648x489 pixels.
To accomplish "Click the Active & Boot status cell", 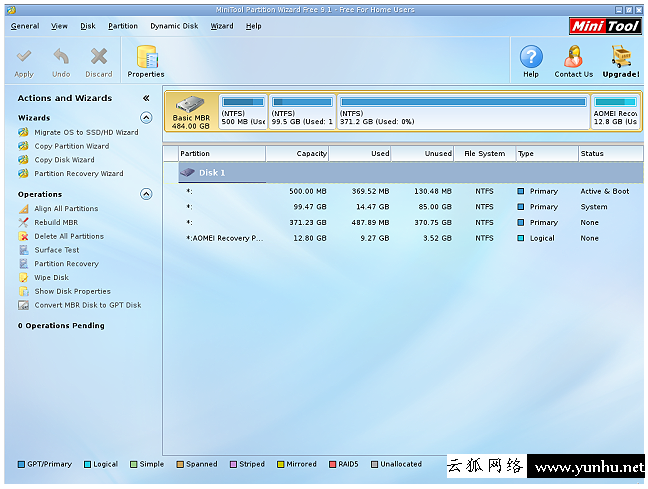I will [x=605, y=191].
